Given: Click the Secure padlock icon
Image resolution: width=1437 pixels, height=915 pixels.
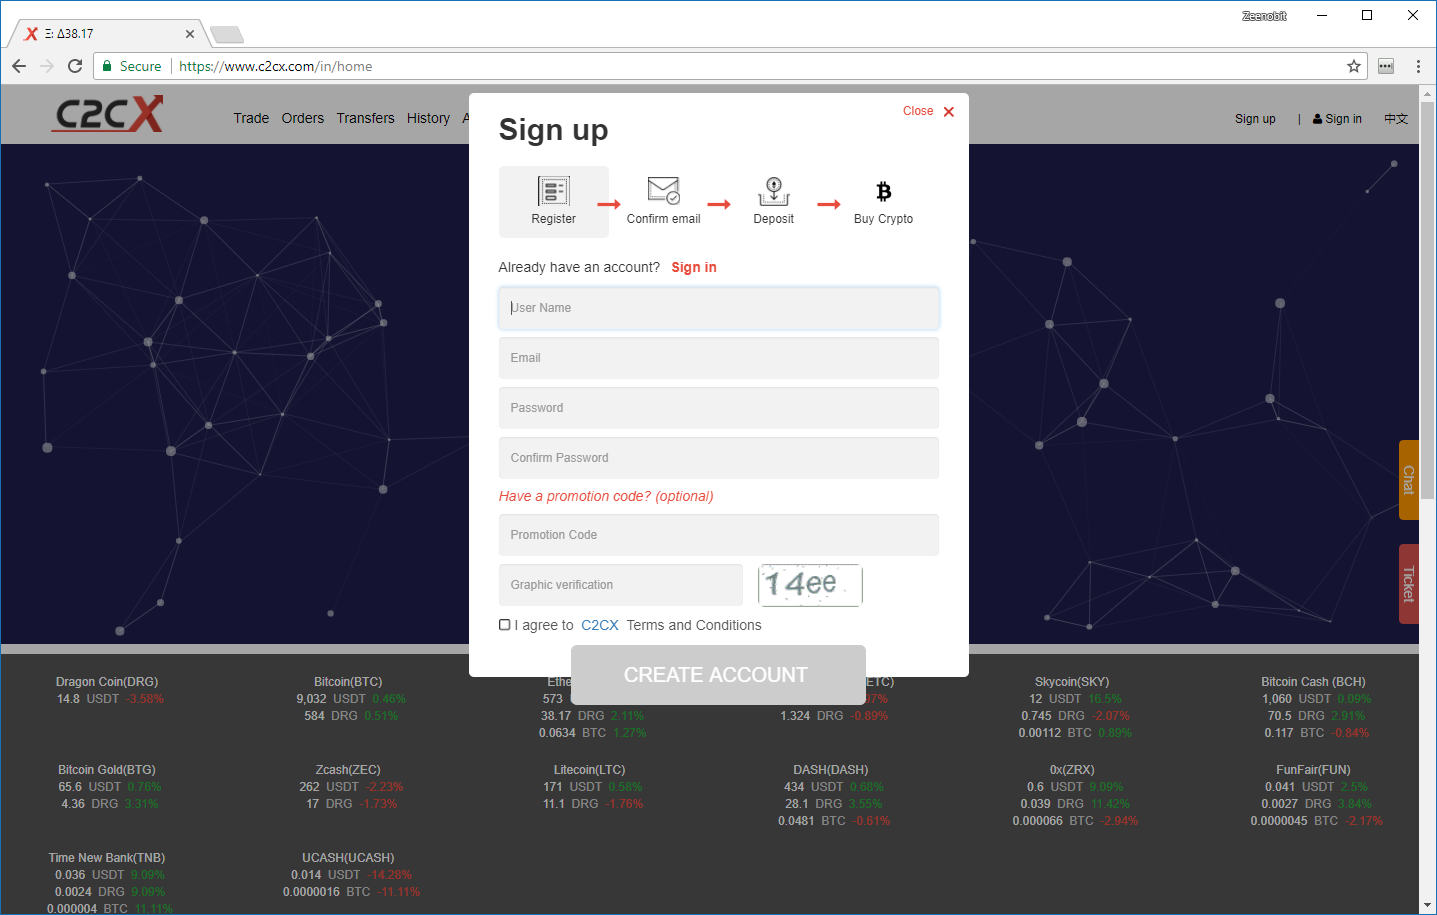Looking at the screenshot, I should 107,66.
